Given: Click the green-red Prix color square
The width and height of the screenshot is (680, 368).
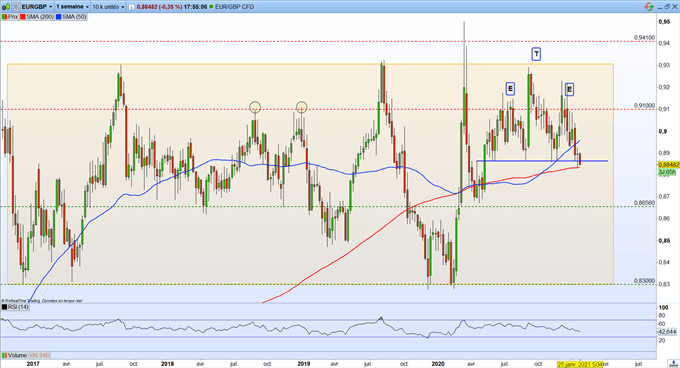Looking at the screenshot, I should 4,17.
